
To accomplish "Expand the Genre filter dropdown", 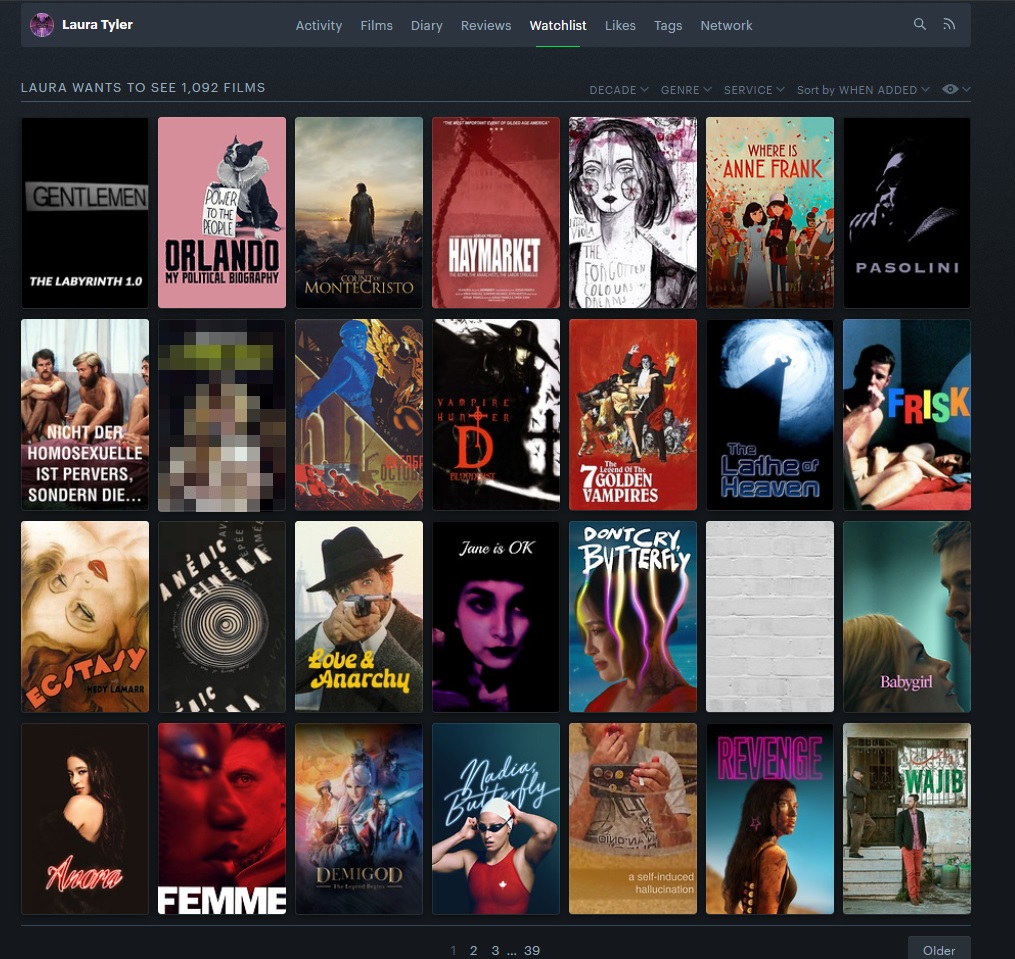I will click(686, 90).
